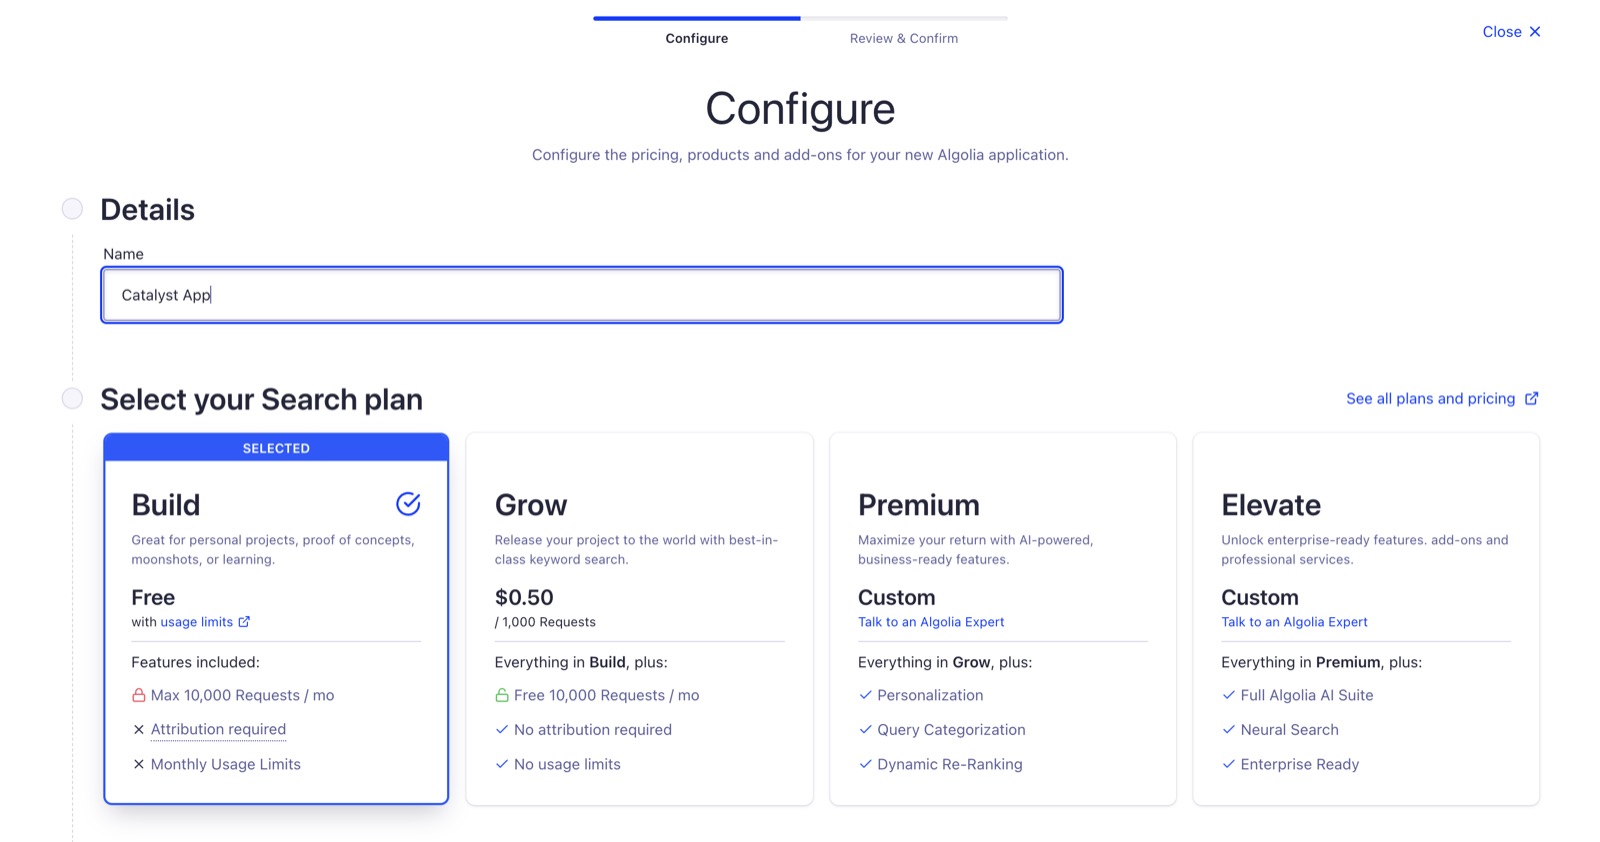Image resolution: width=1600 pixels, height=842 pixels.
Task: Click the Details step indicator circle
Action: (72, 208)
